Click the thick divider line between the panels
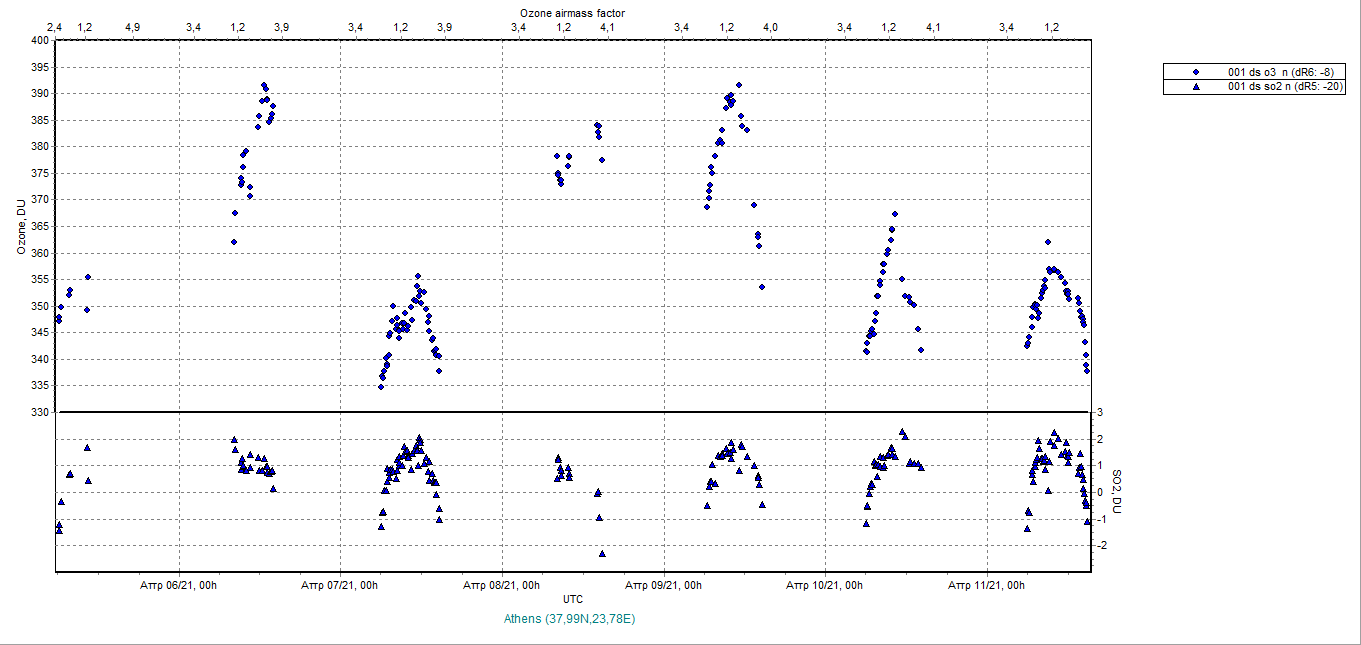This screenshot has height=645, width=1361. tap(573, 412)
